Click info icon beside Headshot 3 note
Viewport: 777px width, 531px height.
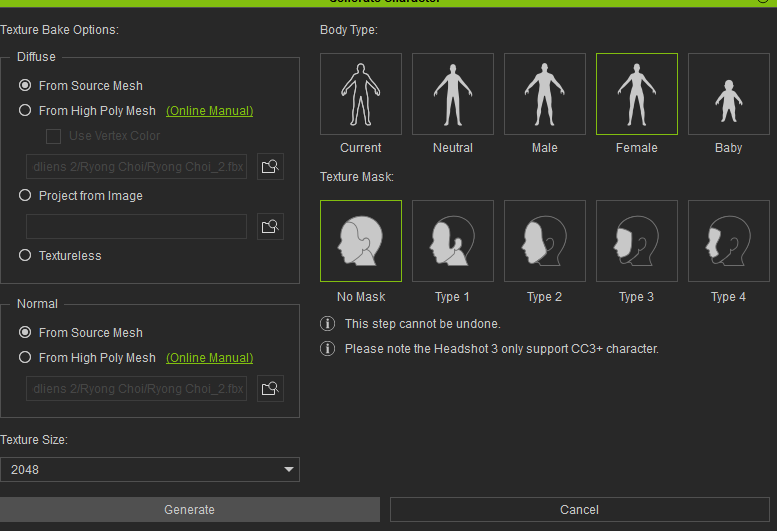pos(328,349)
